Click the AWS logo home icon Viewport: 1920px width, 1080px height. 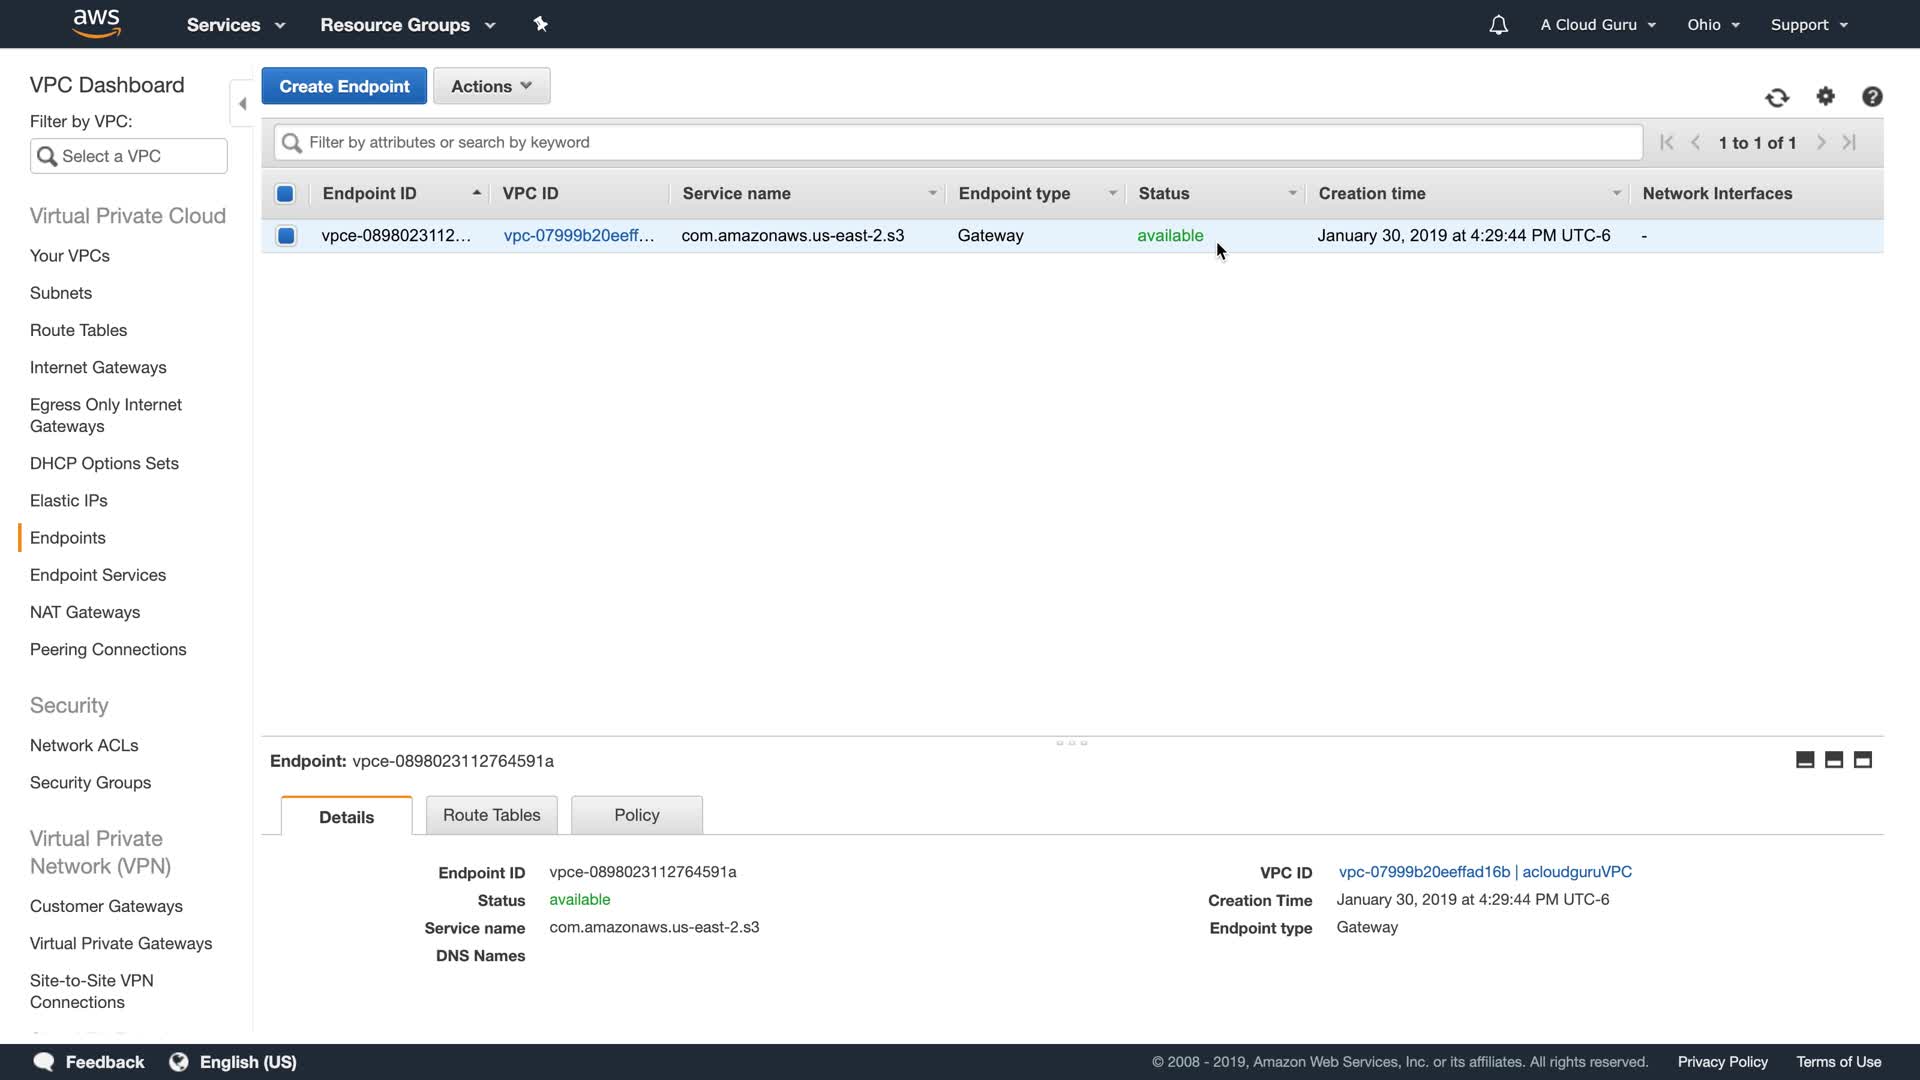tap(97, 23)
